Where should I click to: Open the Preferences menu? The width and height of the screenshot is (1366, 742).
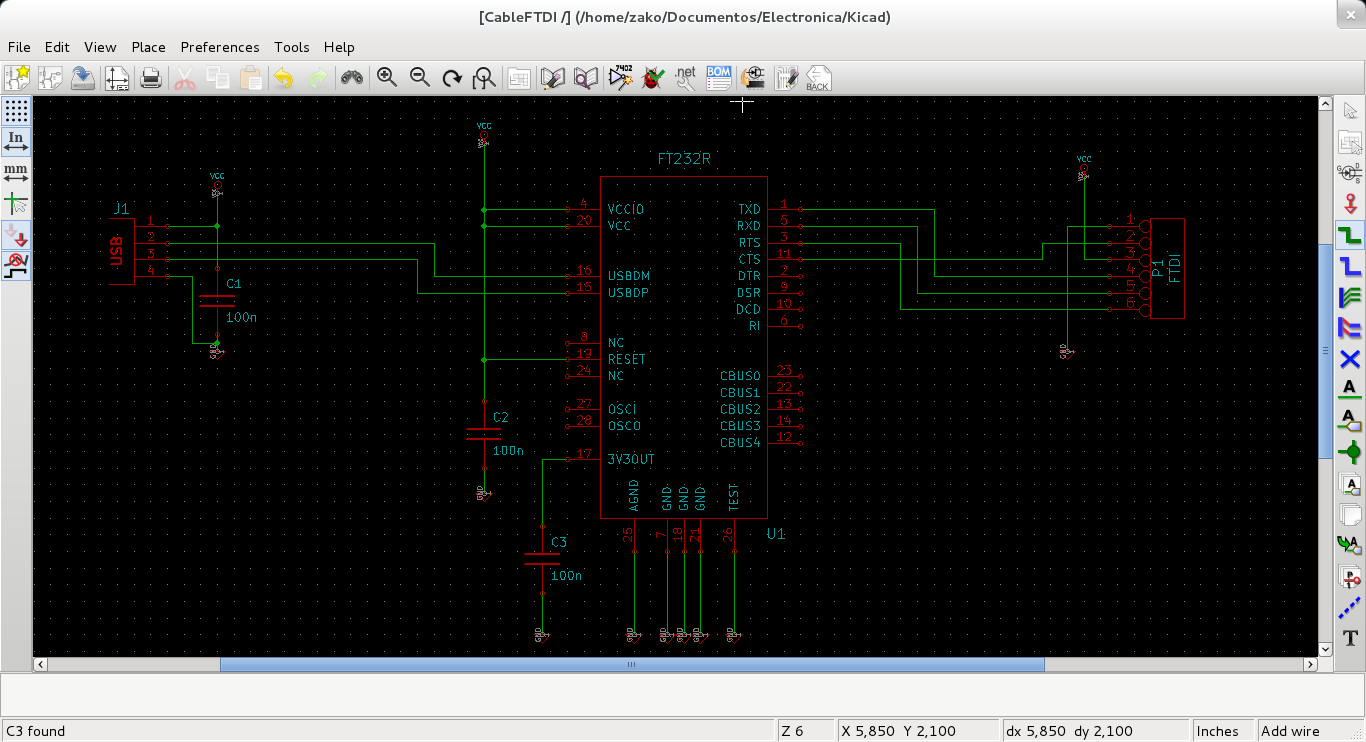[219, 47]
